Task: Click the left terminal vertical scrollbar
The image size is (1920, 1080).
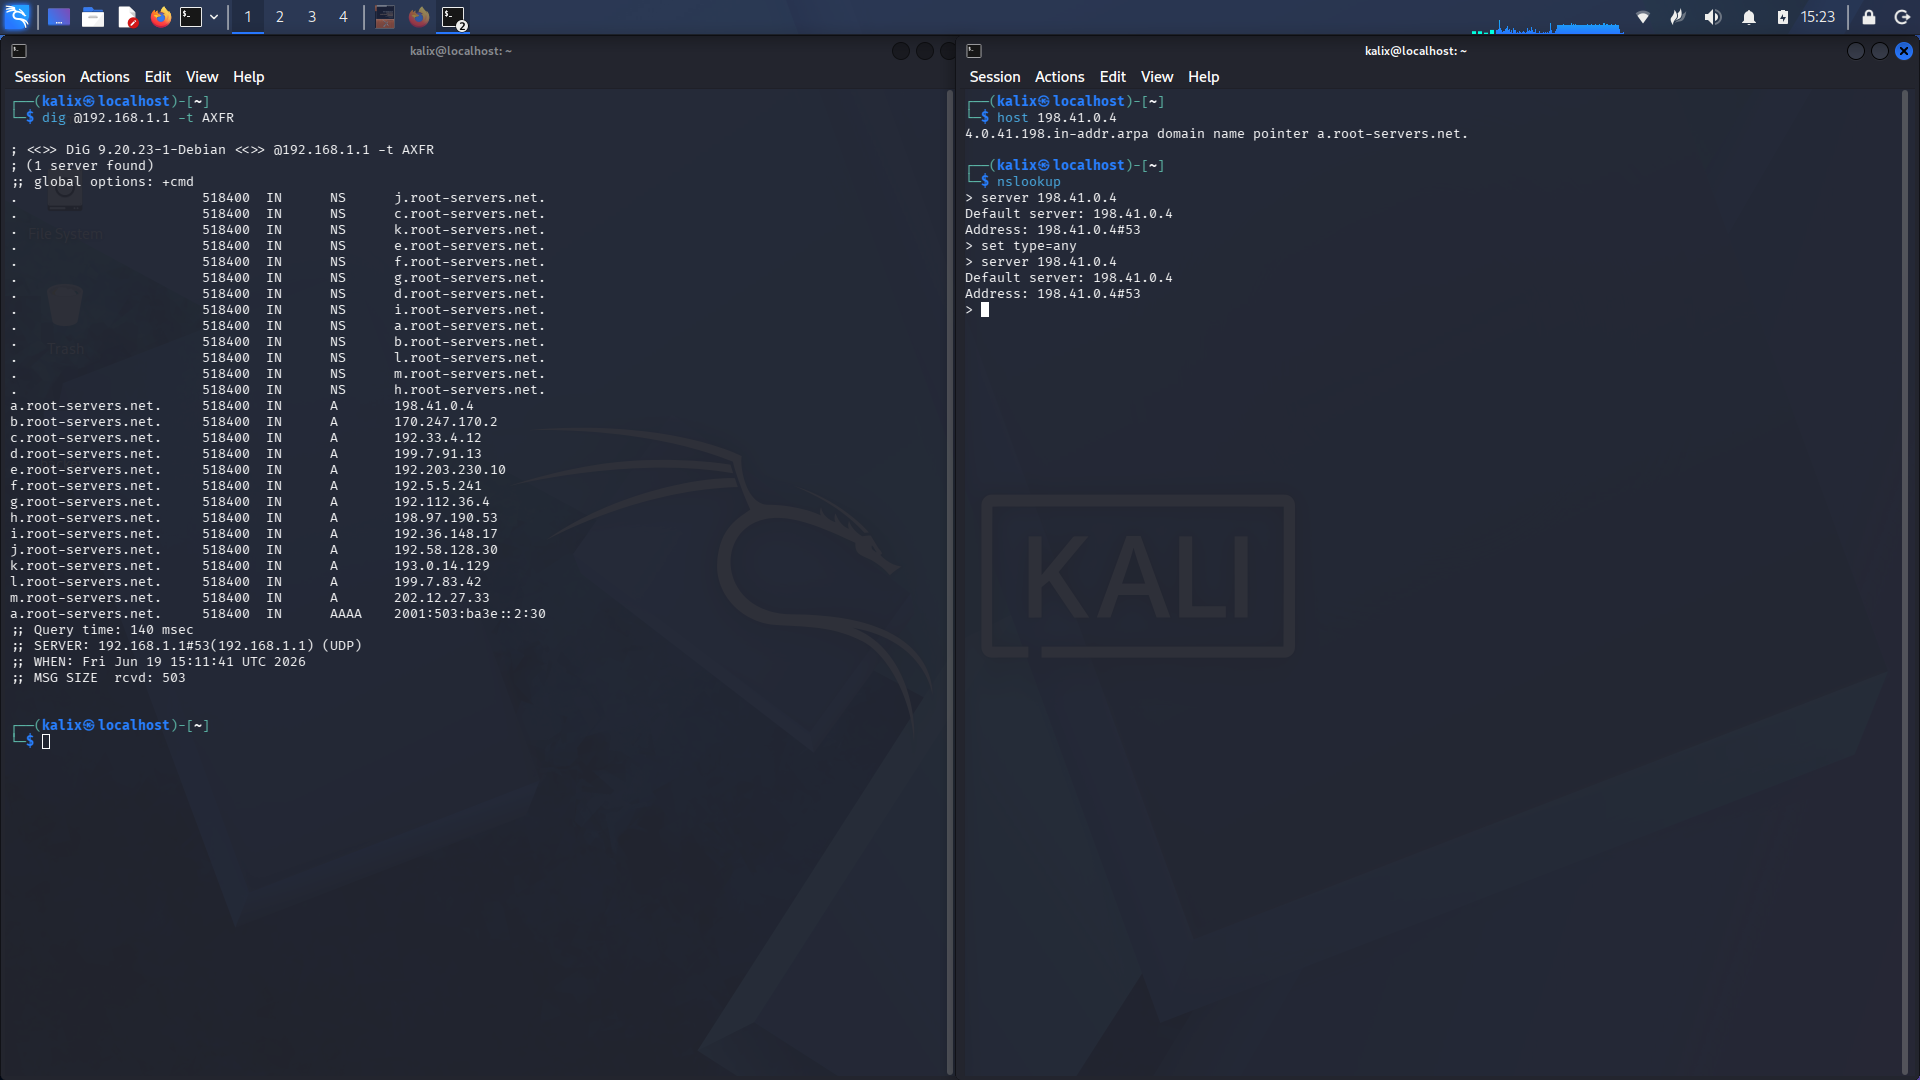Action: (x=950, y=582)
